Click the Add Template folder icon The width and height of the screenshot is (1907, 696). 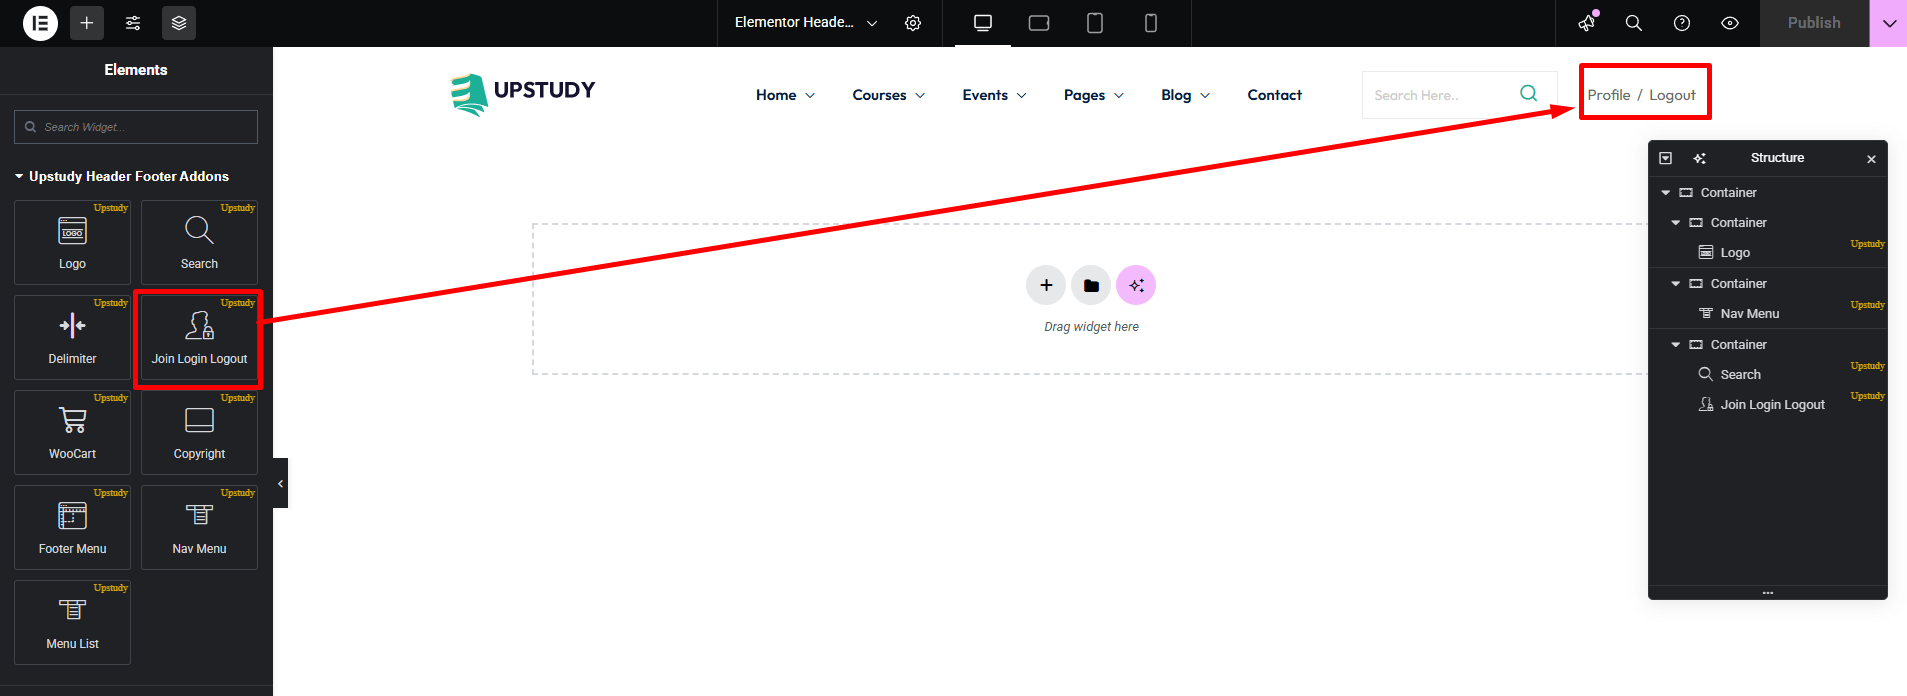click(1091, 285)
